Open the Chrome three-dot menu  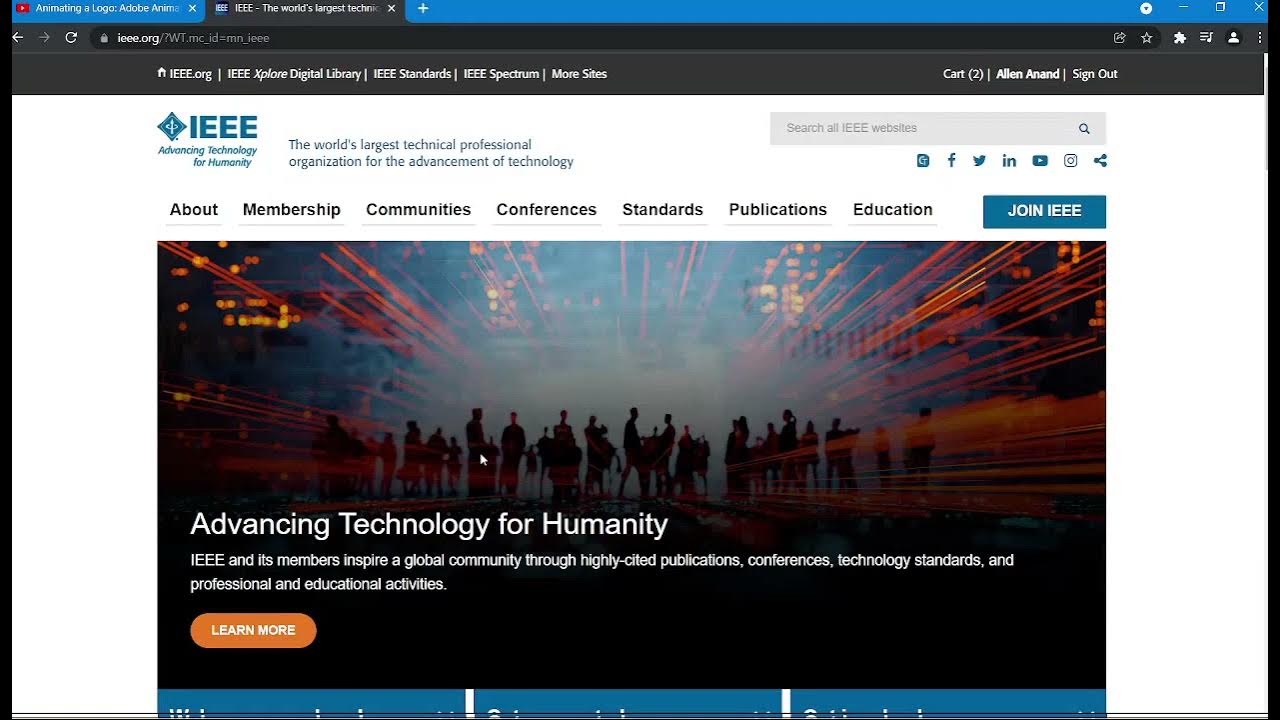pyautogui.click(x=1260, y=37)
